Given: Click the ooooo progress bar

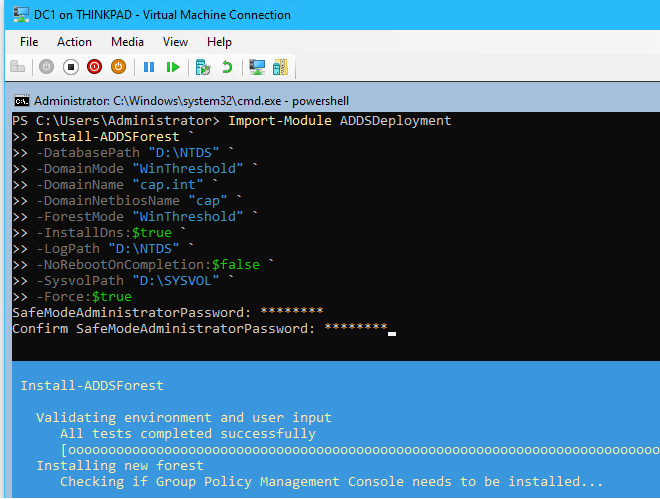Looking at the screenshot, I should pos(360,450).
